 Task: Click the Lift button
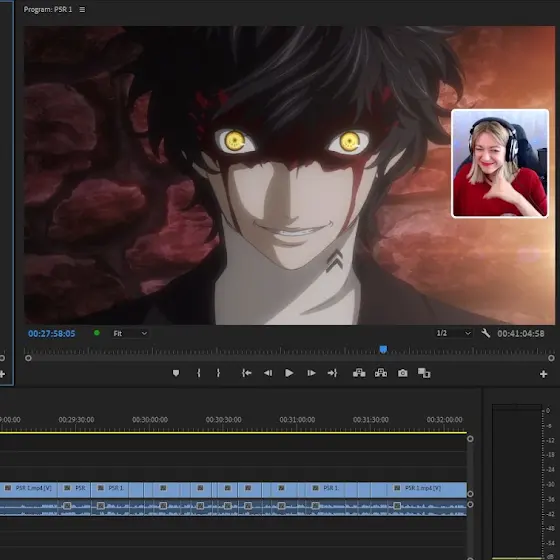click(359, 373)
